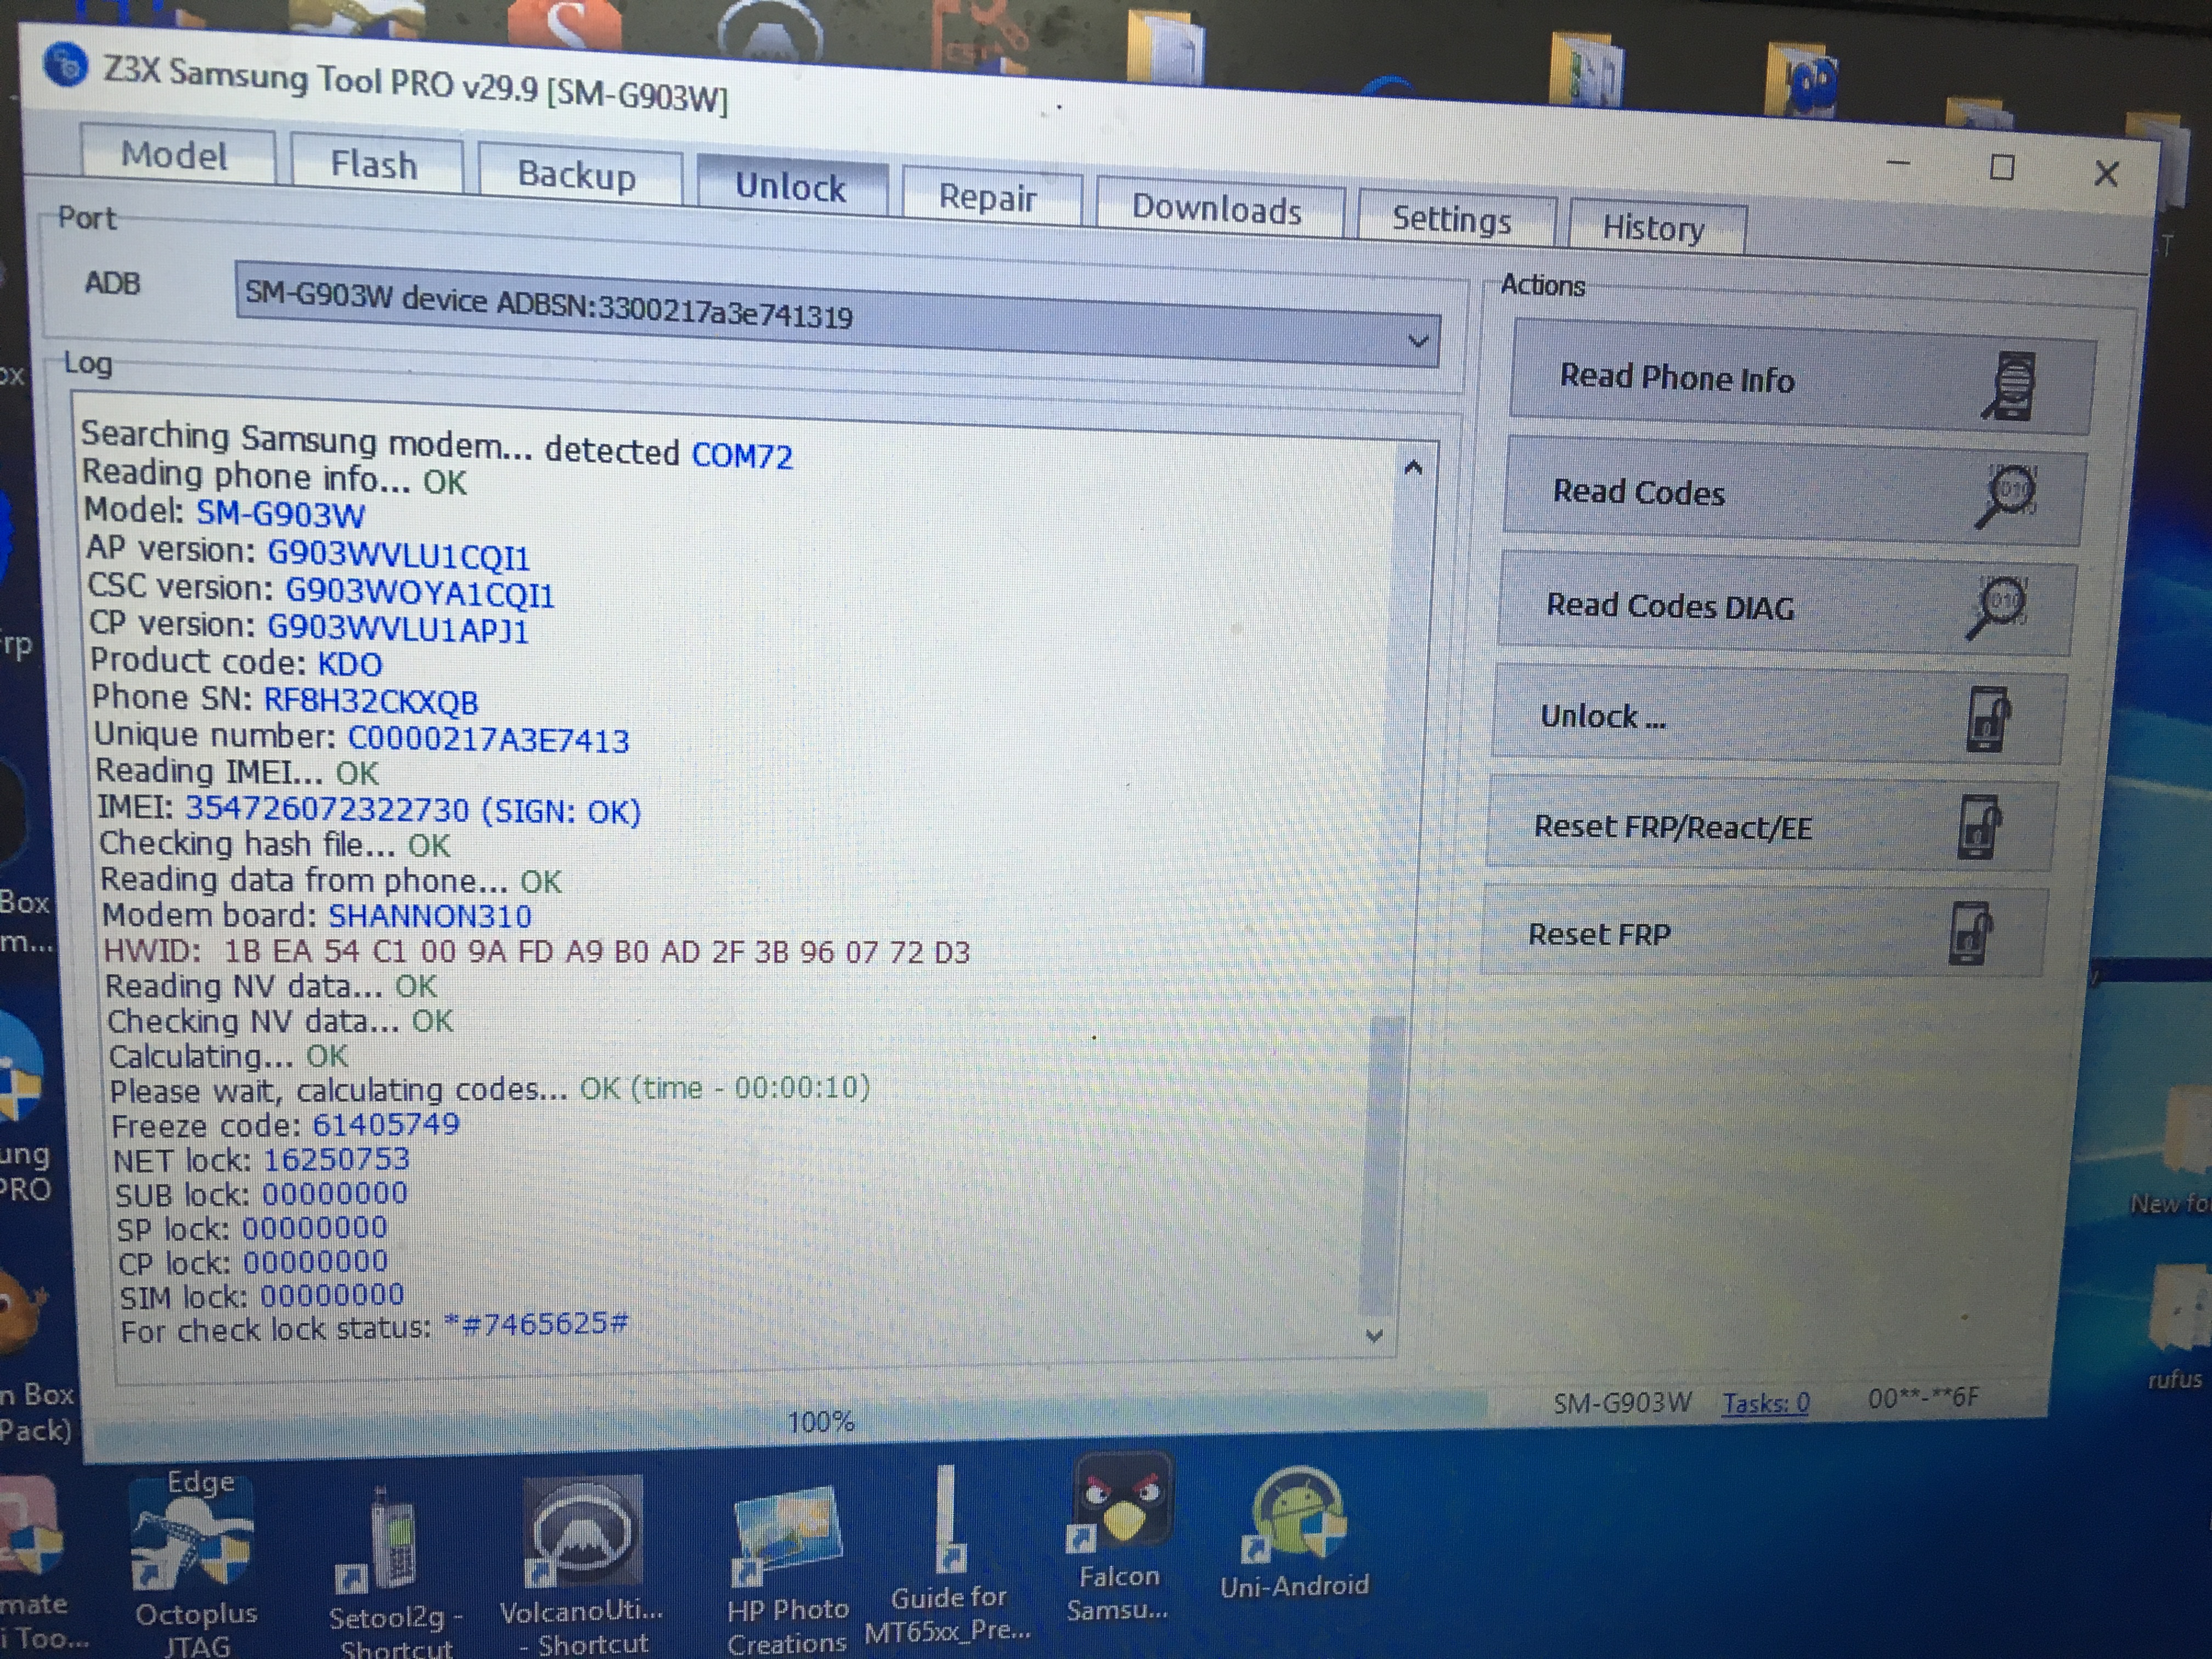Click the Read Phone Info icon

(2010, 385)
